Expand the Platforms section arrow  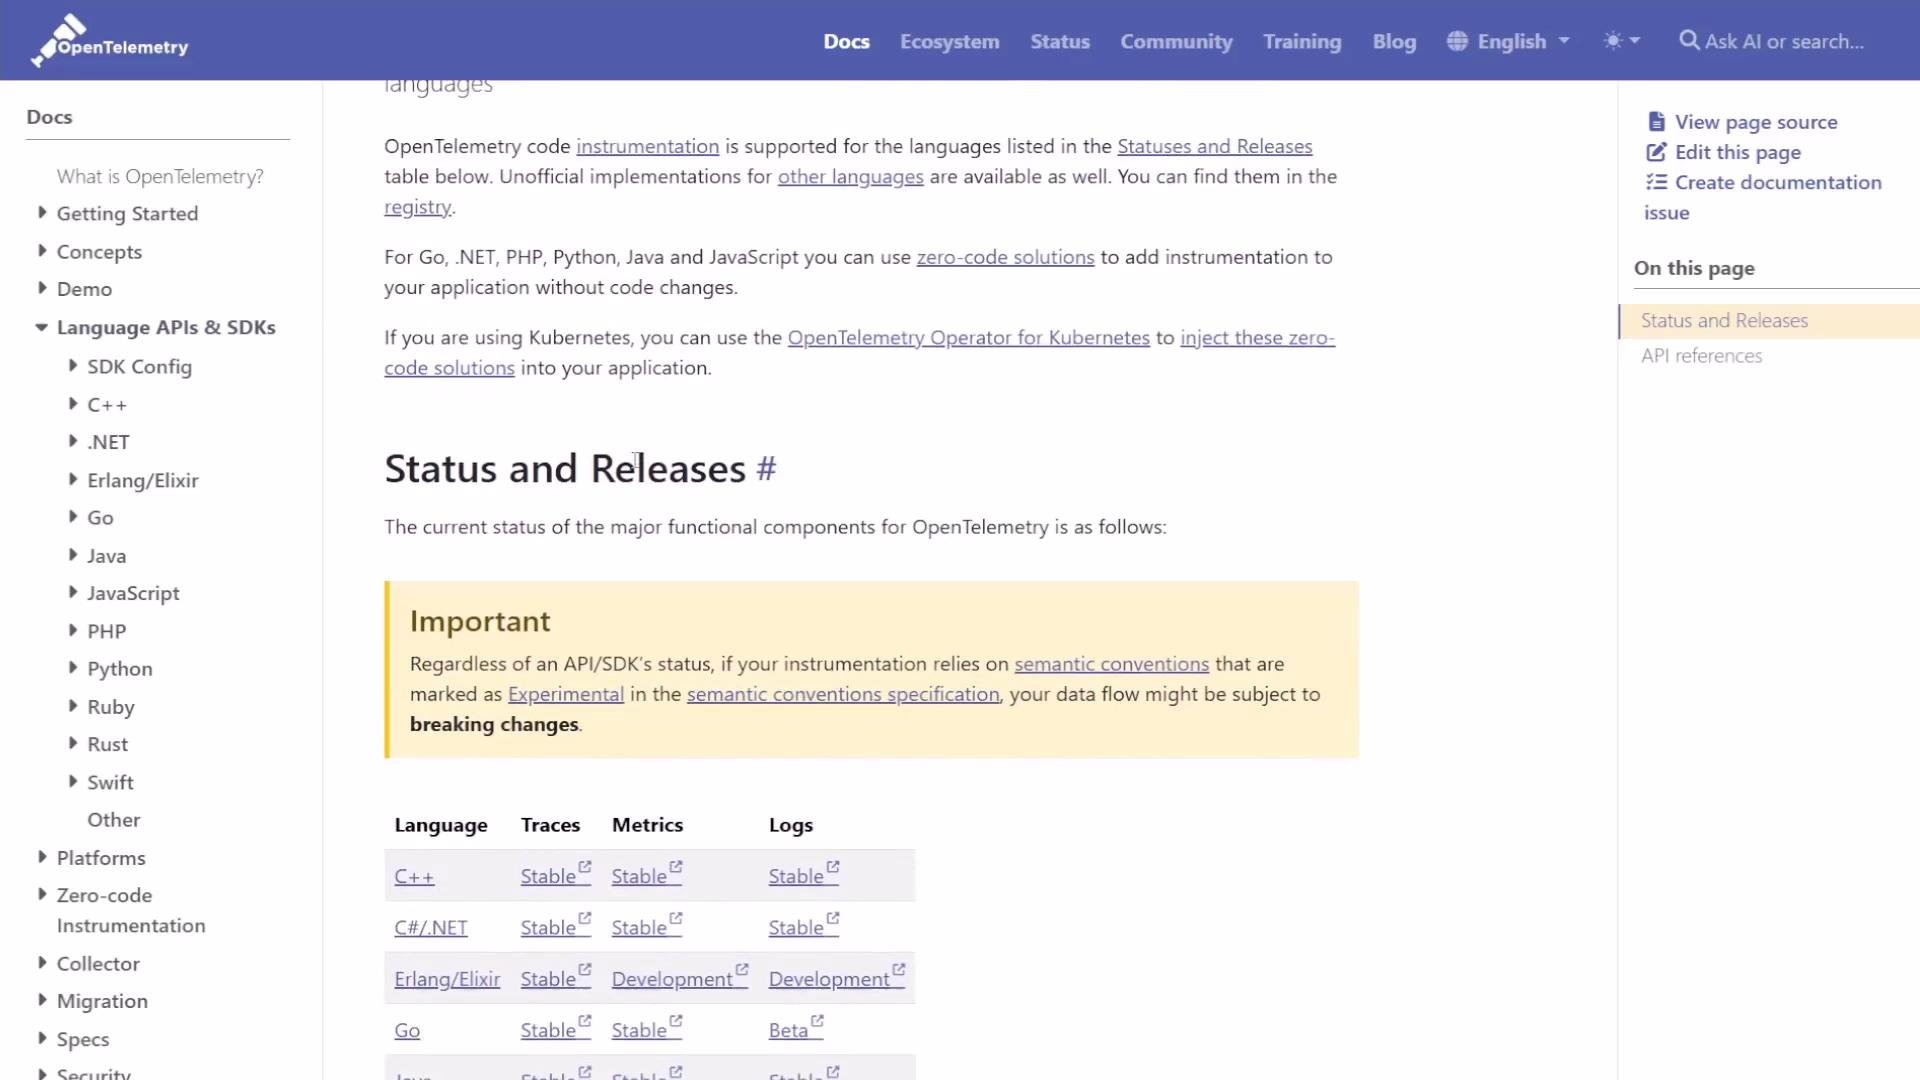click(41, 856)
